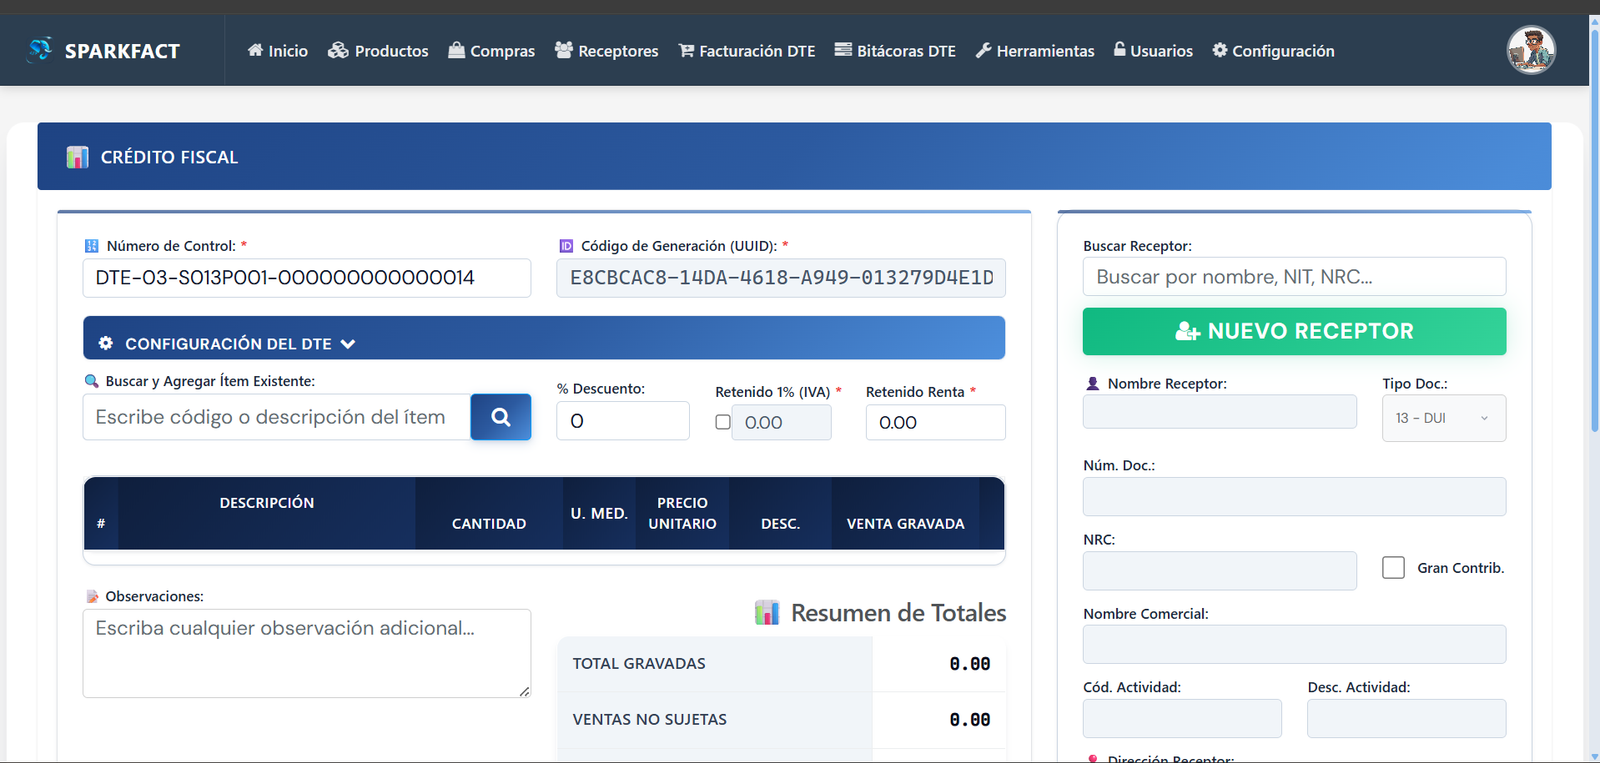Viewport: 1600px width, 763px height.
Task: Click the gear icon in Configuración del DTE
Action: tap(106, 343)
